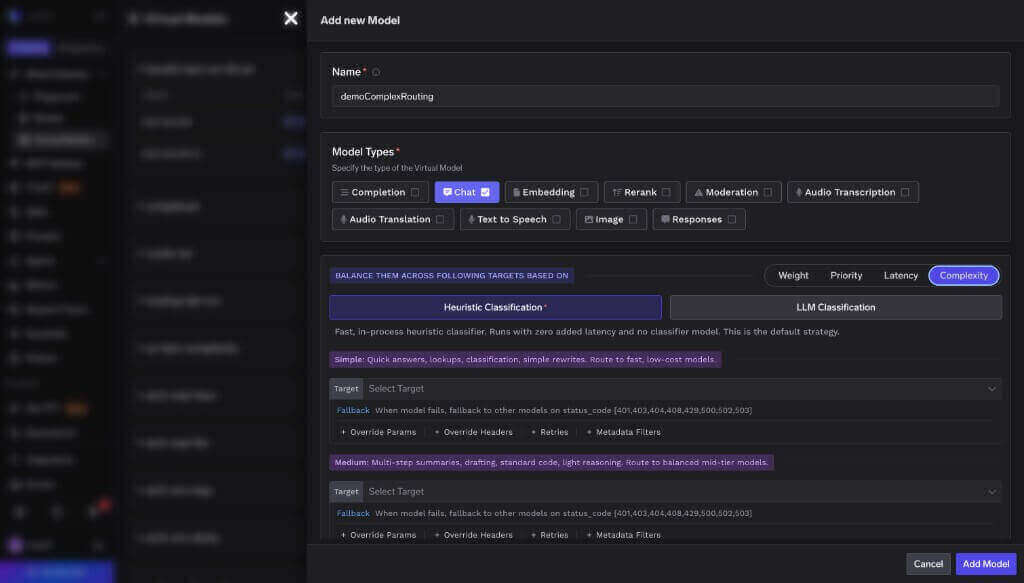Cancel adding the new model
1024x583 pixels.
928,564
